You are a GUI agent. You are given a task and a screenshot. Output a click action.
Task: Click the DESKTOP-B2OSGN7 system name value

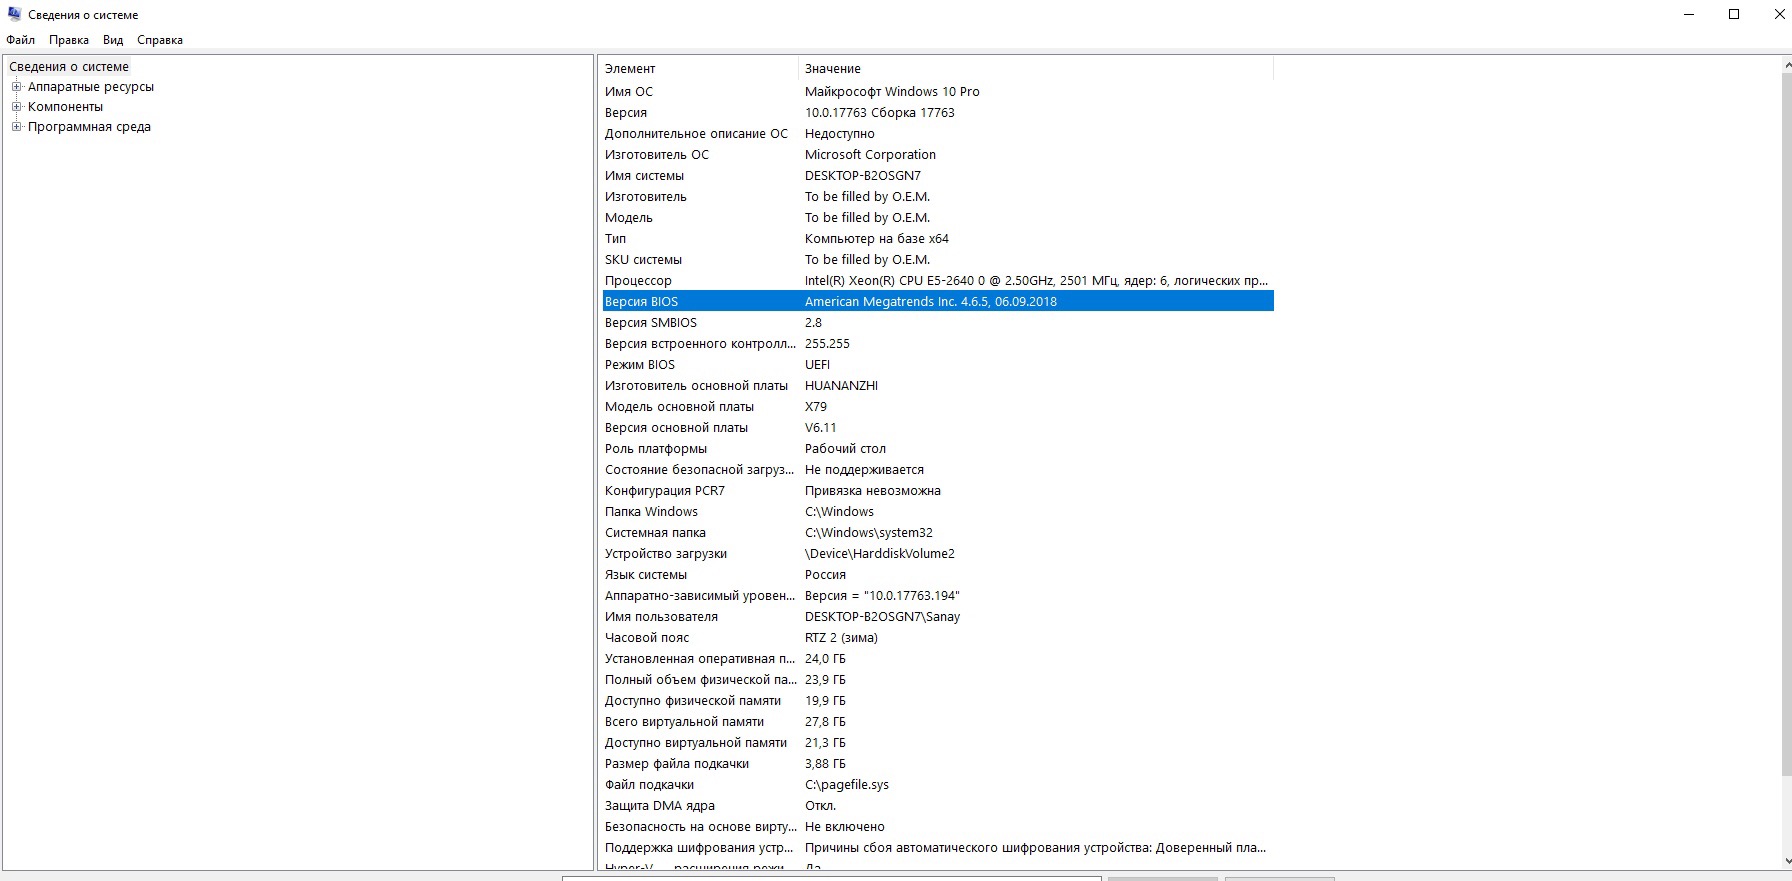click(x=863, y=176)
